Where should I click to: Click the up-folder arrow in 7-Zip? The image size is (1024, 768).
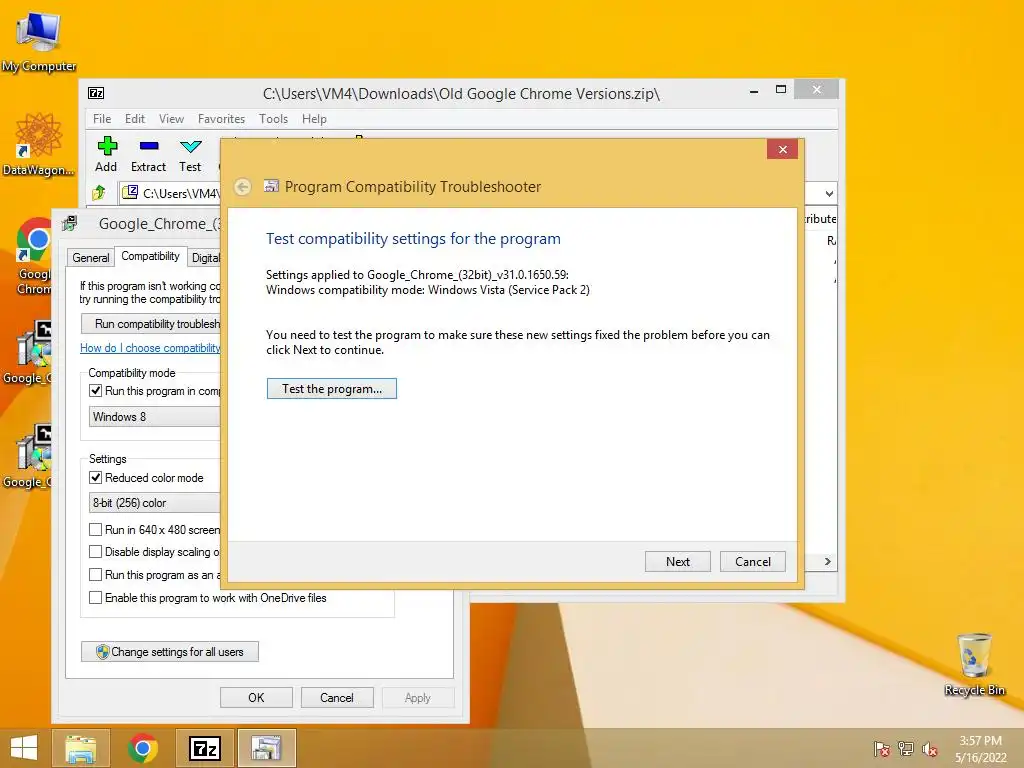click(99, 193)
